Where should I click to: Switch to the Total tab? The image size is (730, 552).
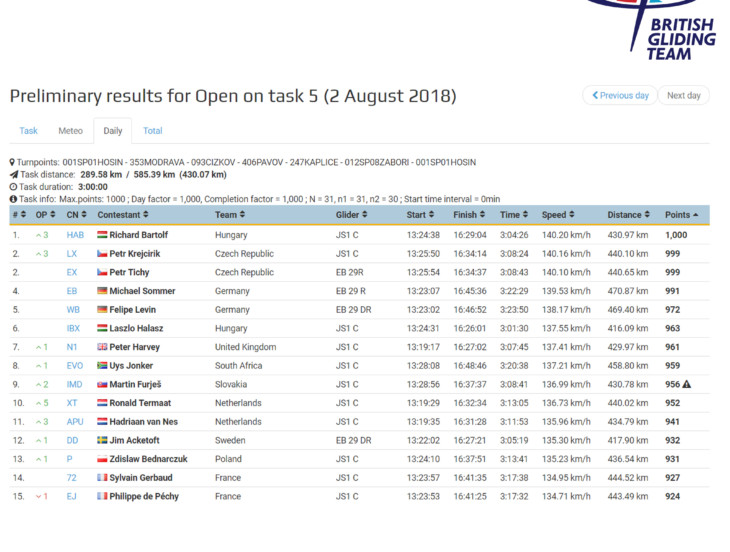click(x=153, y=131)
